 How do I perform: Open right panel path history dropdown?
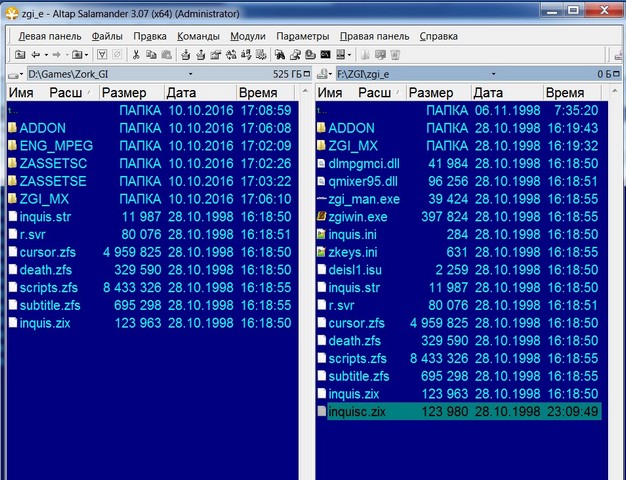pos(493,74)
